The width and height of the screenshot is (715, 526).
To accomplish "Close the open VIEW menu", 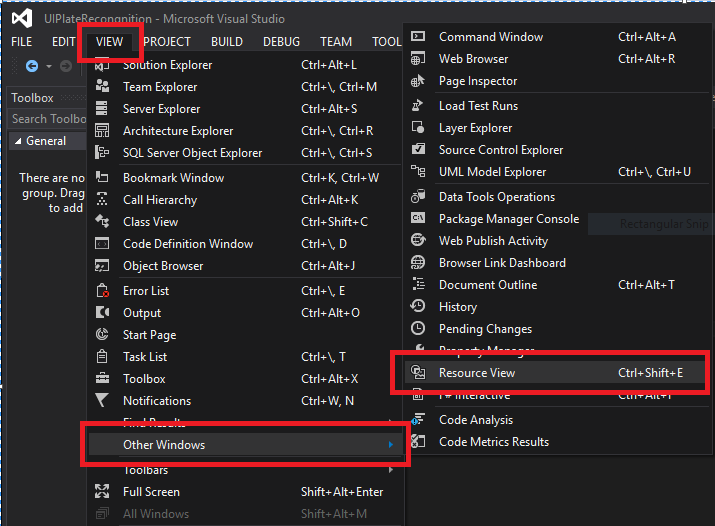I will (x=109, y=42).
